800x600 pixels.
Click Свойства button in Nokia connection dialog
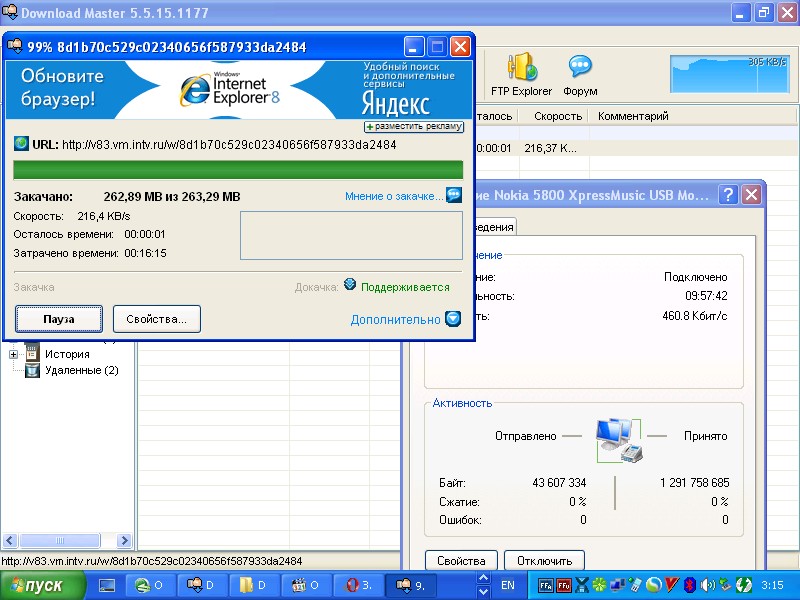point(461,561)
